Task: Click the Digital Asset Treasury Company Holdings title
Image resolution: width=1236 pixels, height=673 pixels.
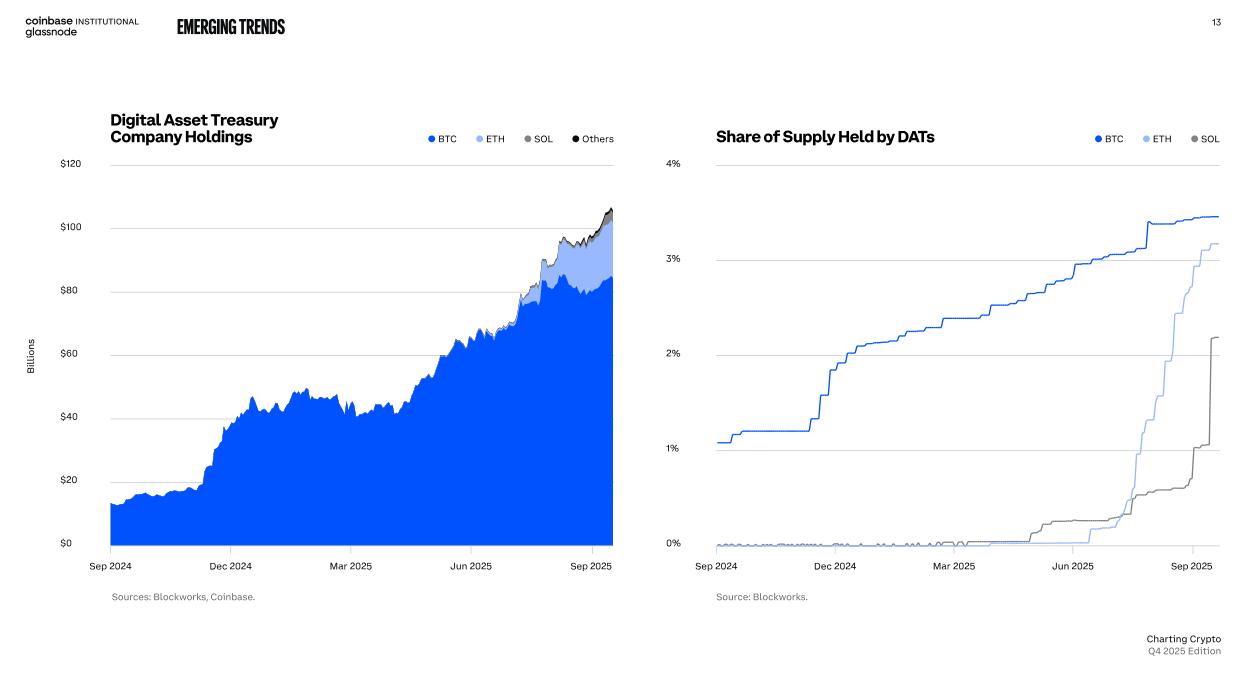Action: click(194, 128)
